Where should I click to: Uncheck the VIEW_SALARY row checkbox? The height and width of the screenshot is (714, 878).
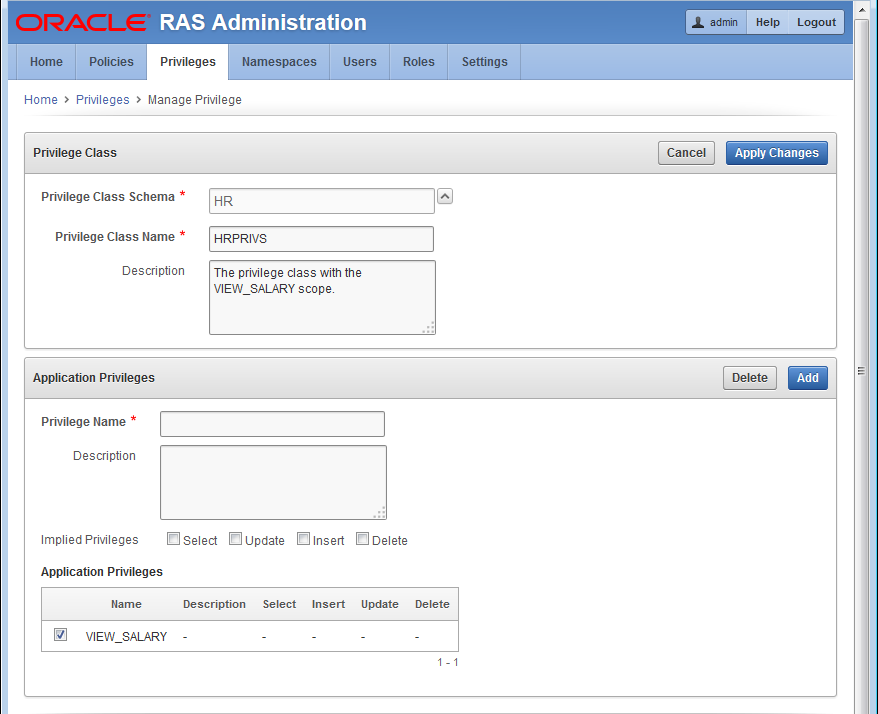[x=61, y=635]
